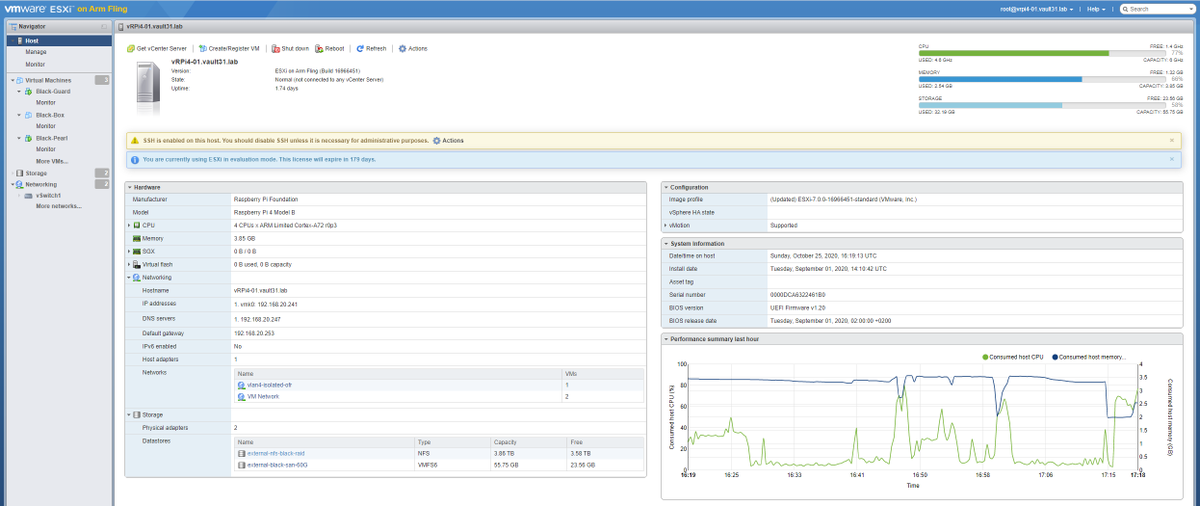Image resolution: width=1200 pixels, height=506 pixels.
Task: Collapse the System Information panel
Action: 666,243
